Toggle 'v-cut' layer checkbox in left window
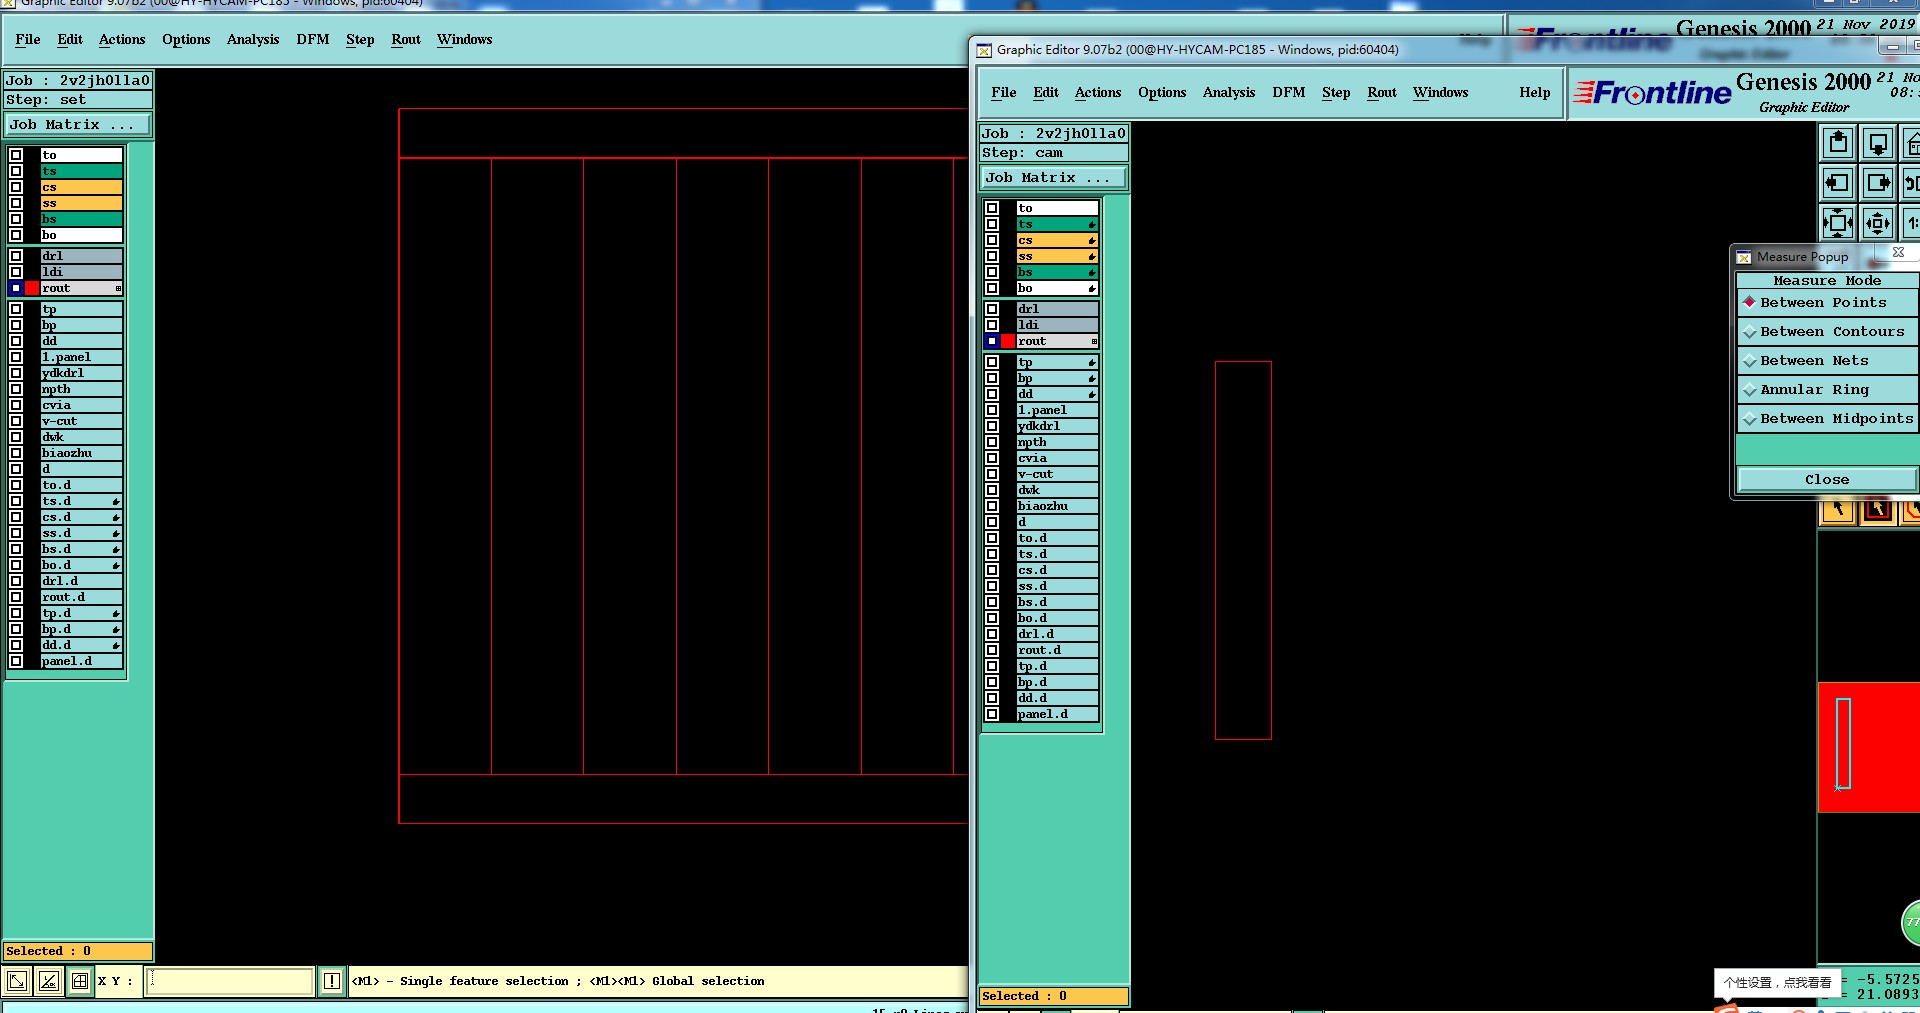The height and width of the screenshot is (1013, 1920). point(16,421)
